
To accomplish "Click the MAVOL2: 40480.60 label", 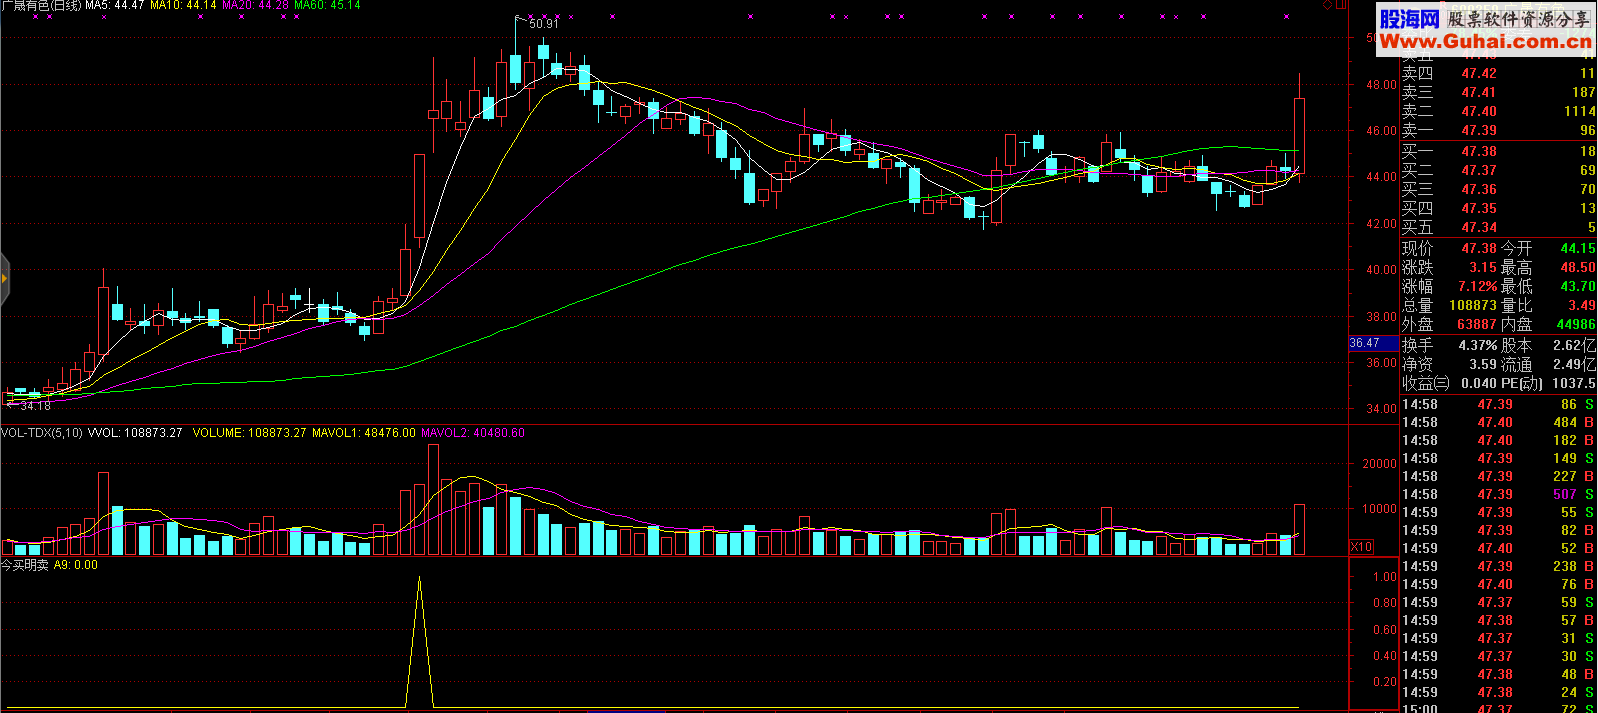I will click(472, 433).
